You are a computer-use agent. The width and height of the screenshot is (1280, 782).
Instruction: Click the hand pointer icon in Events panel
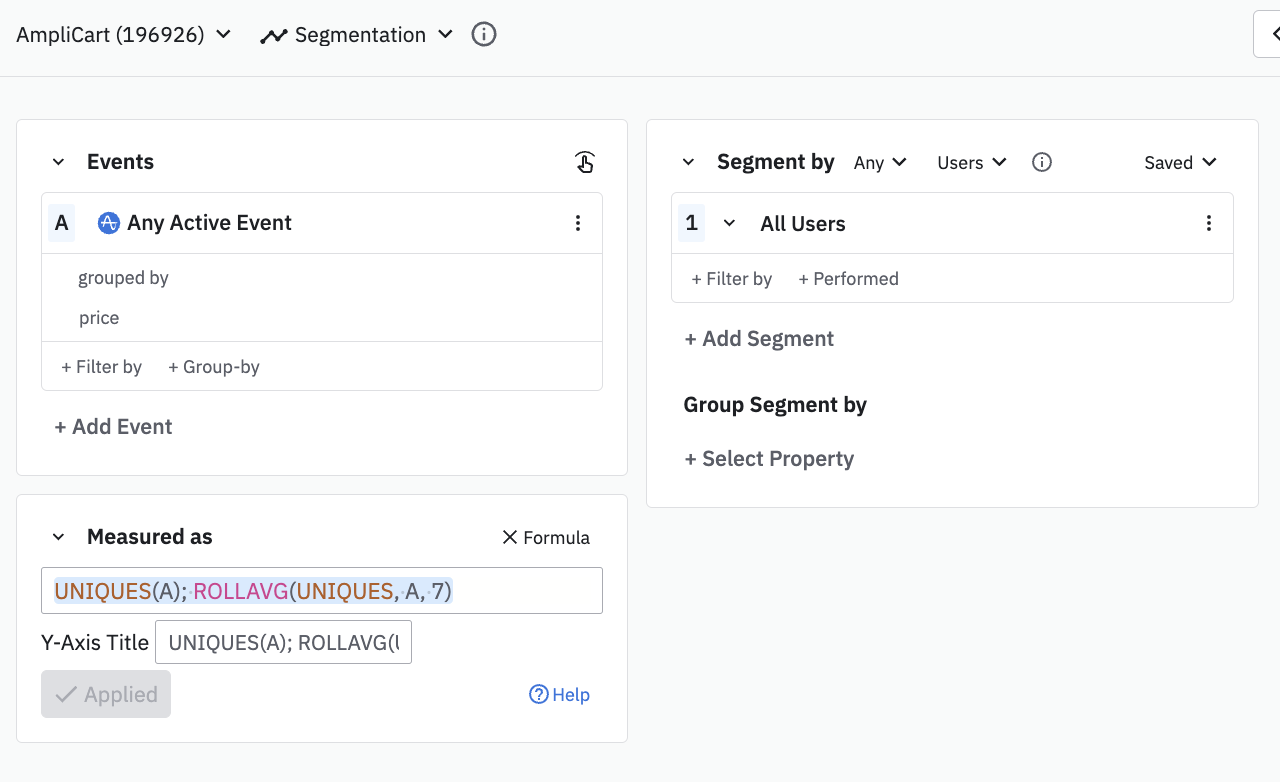pos(585,162)
